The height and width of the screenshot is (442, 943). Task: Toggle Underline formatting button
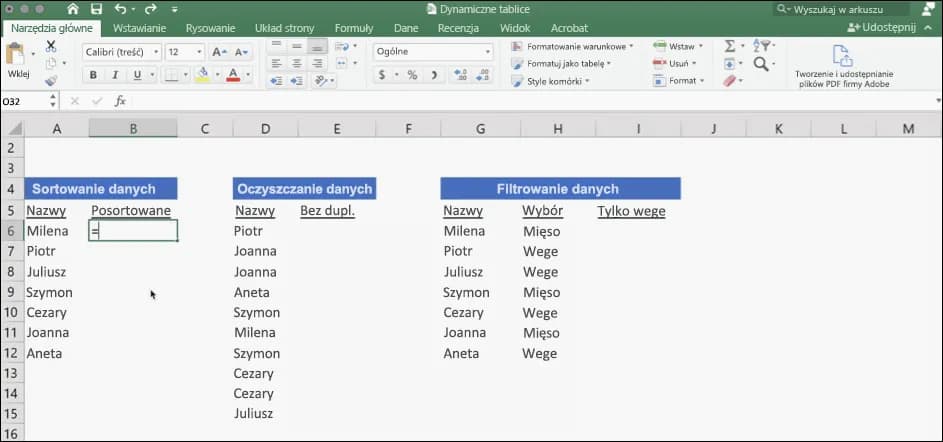138,75
